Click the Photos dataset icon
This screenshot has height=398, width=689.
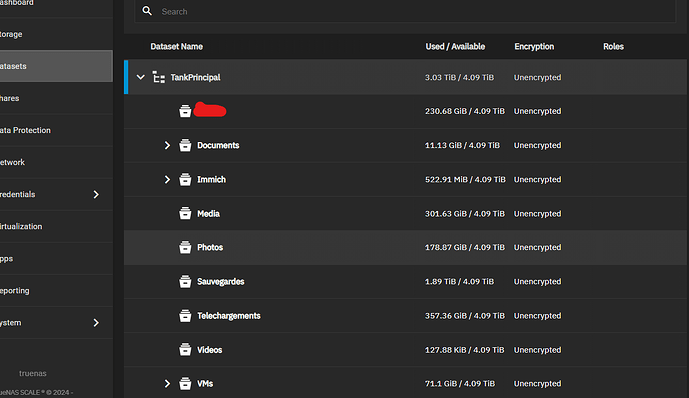tap(185, 247)
